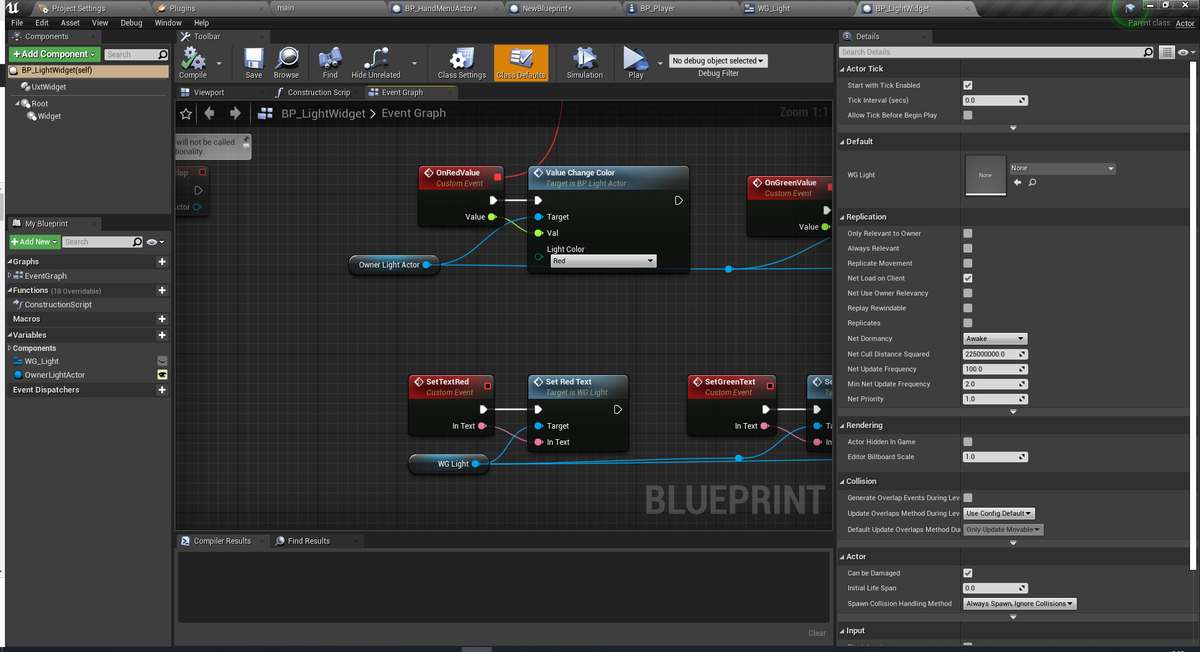Open the File menu
The image size is (1200, 652).
(17, 22)
